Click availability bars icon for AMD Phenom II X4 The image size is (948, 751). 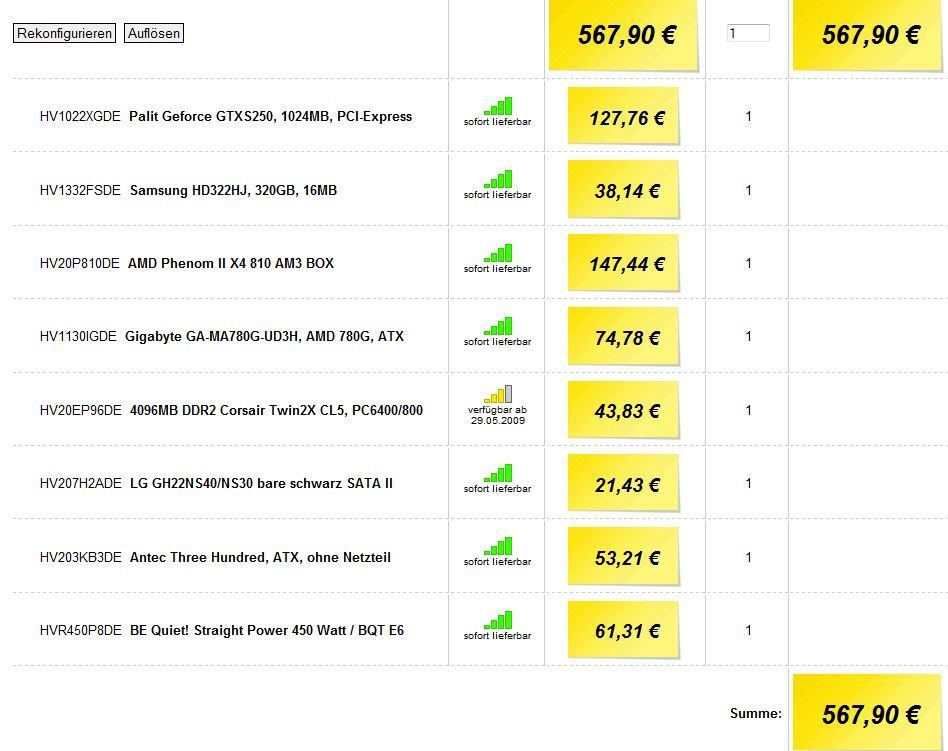point(498,253)
